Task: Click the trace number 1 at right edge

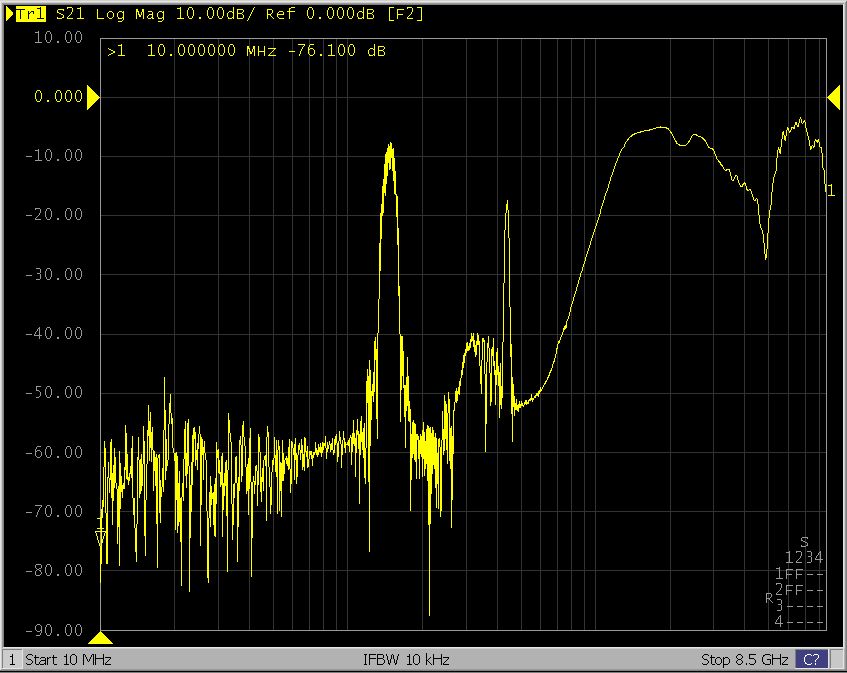Action: pos(830,191)
